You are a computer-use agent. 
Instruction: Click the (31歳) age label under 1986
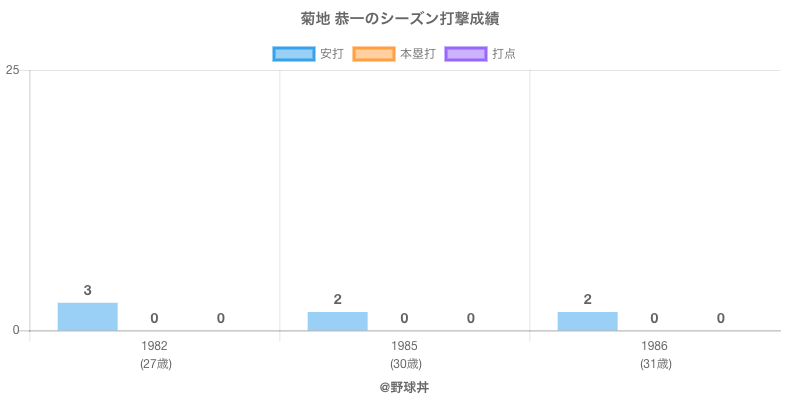coord(655,364)
